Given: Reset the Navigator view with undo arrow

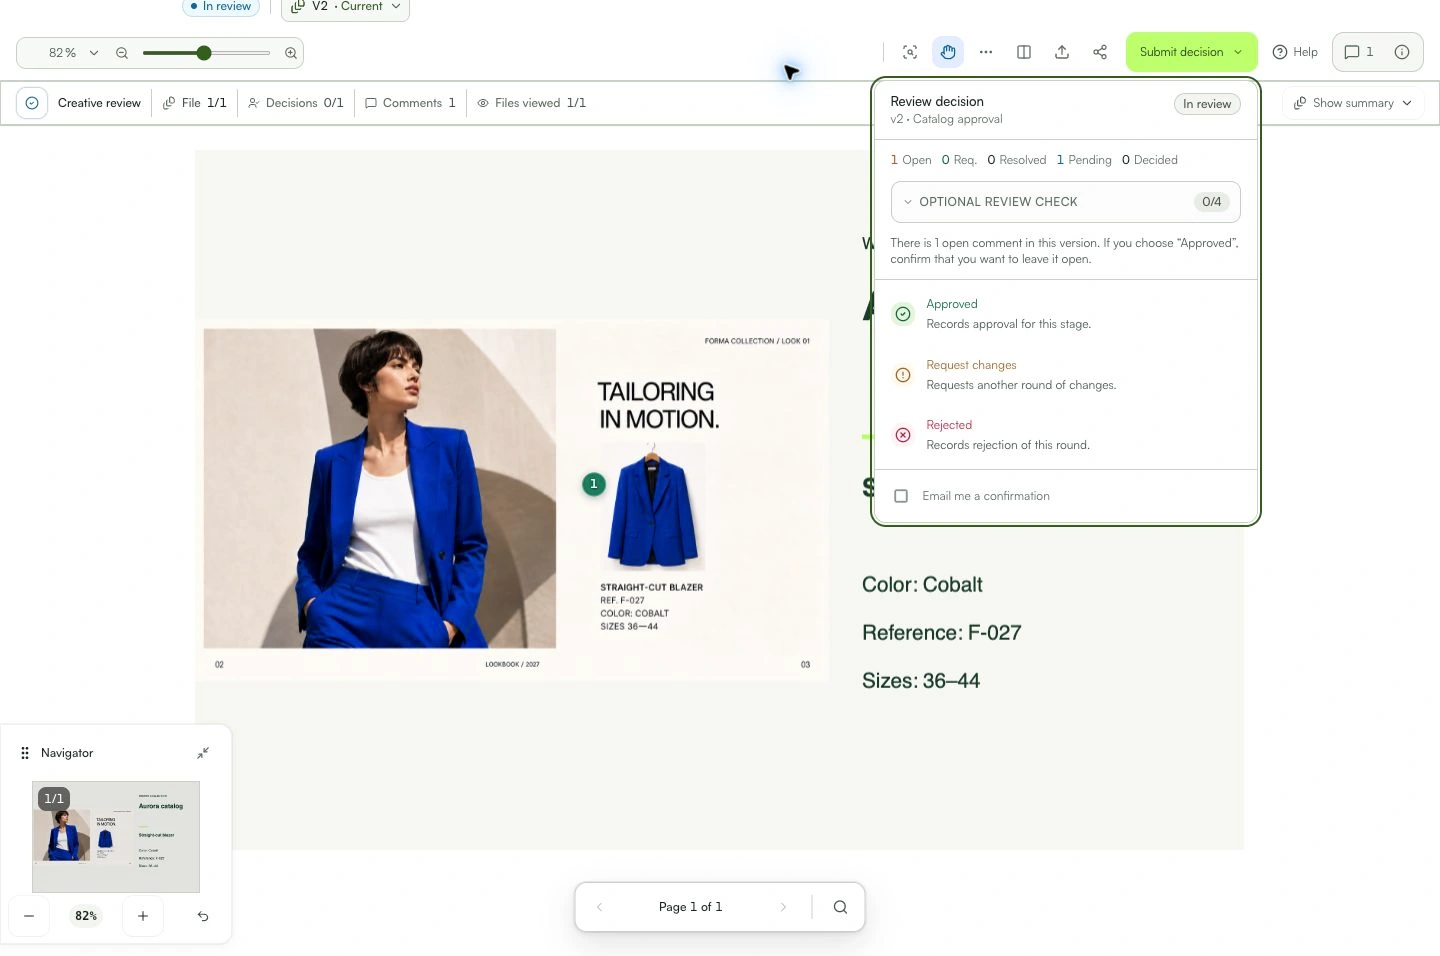Looking at the screenshot, I should pos(203,916).
